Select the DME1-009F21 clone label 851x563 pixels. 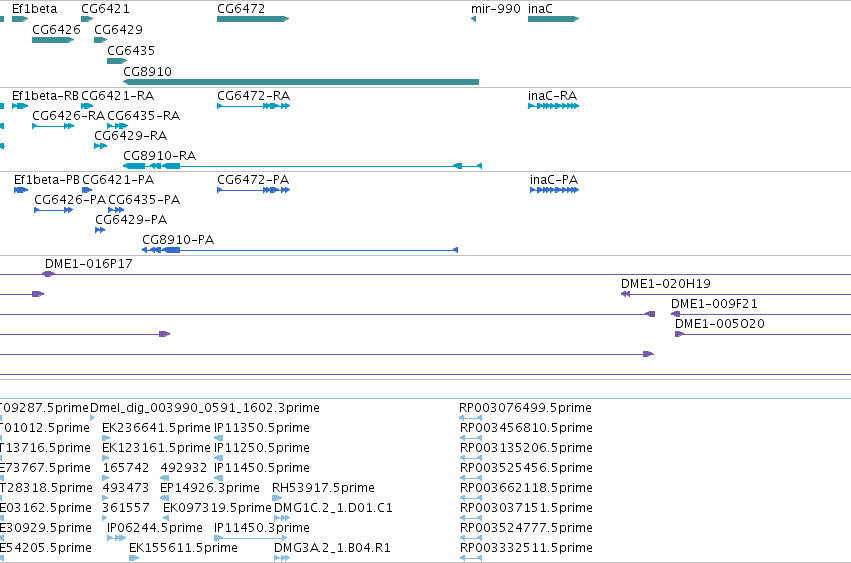tap(714, 304)
